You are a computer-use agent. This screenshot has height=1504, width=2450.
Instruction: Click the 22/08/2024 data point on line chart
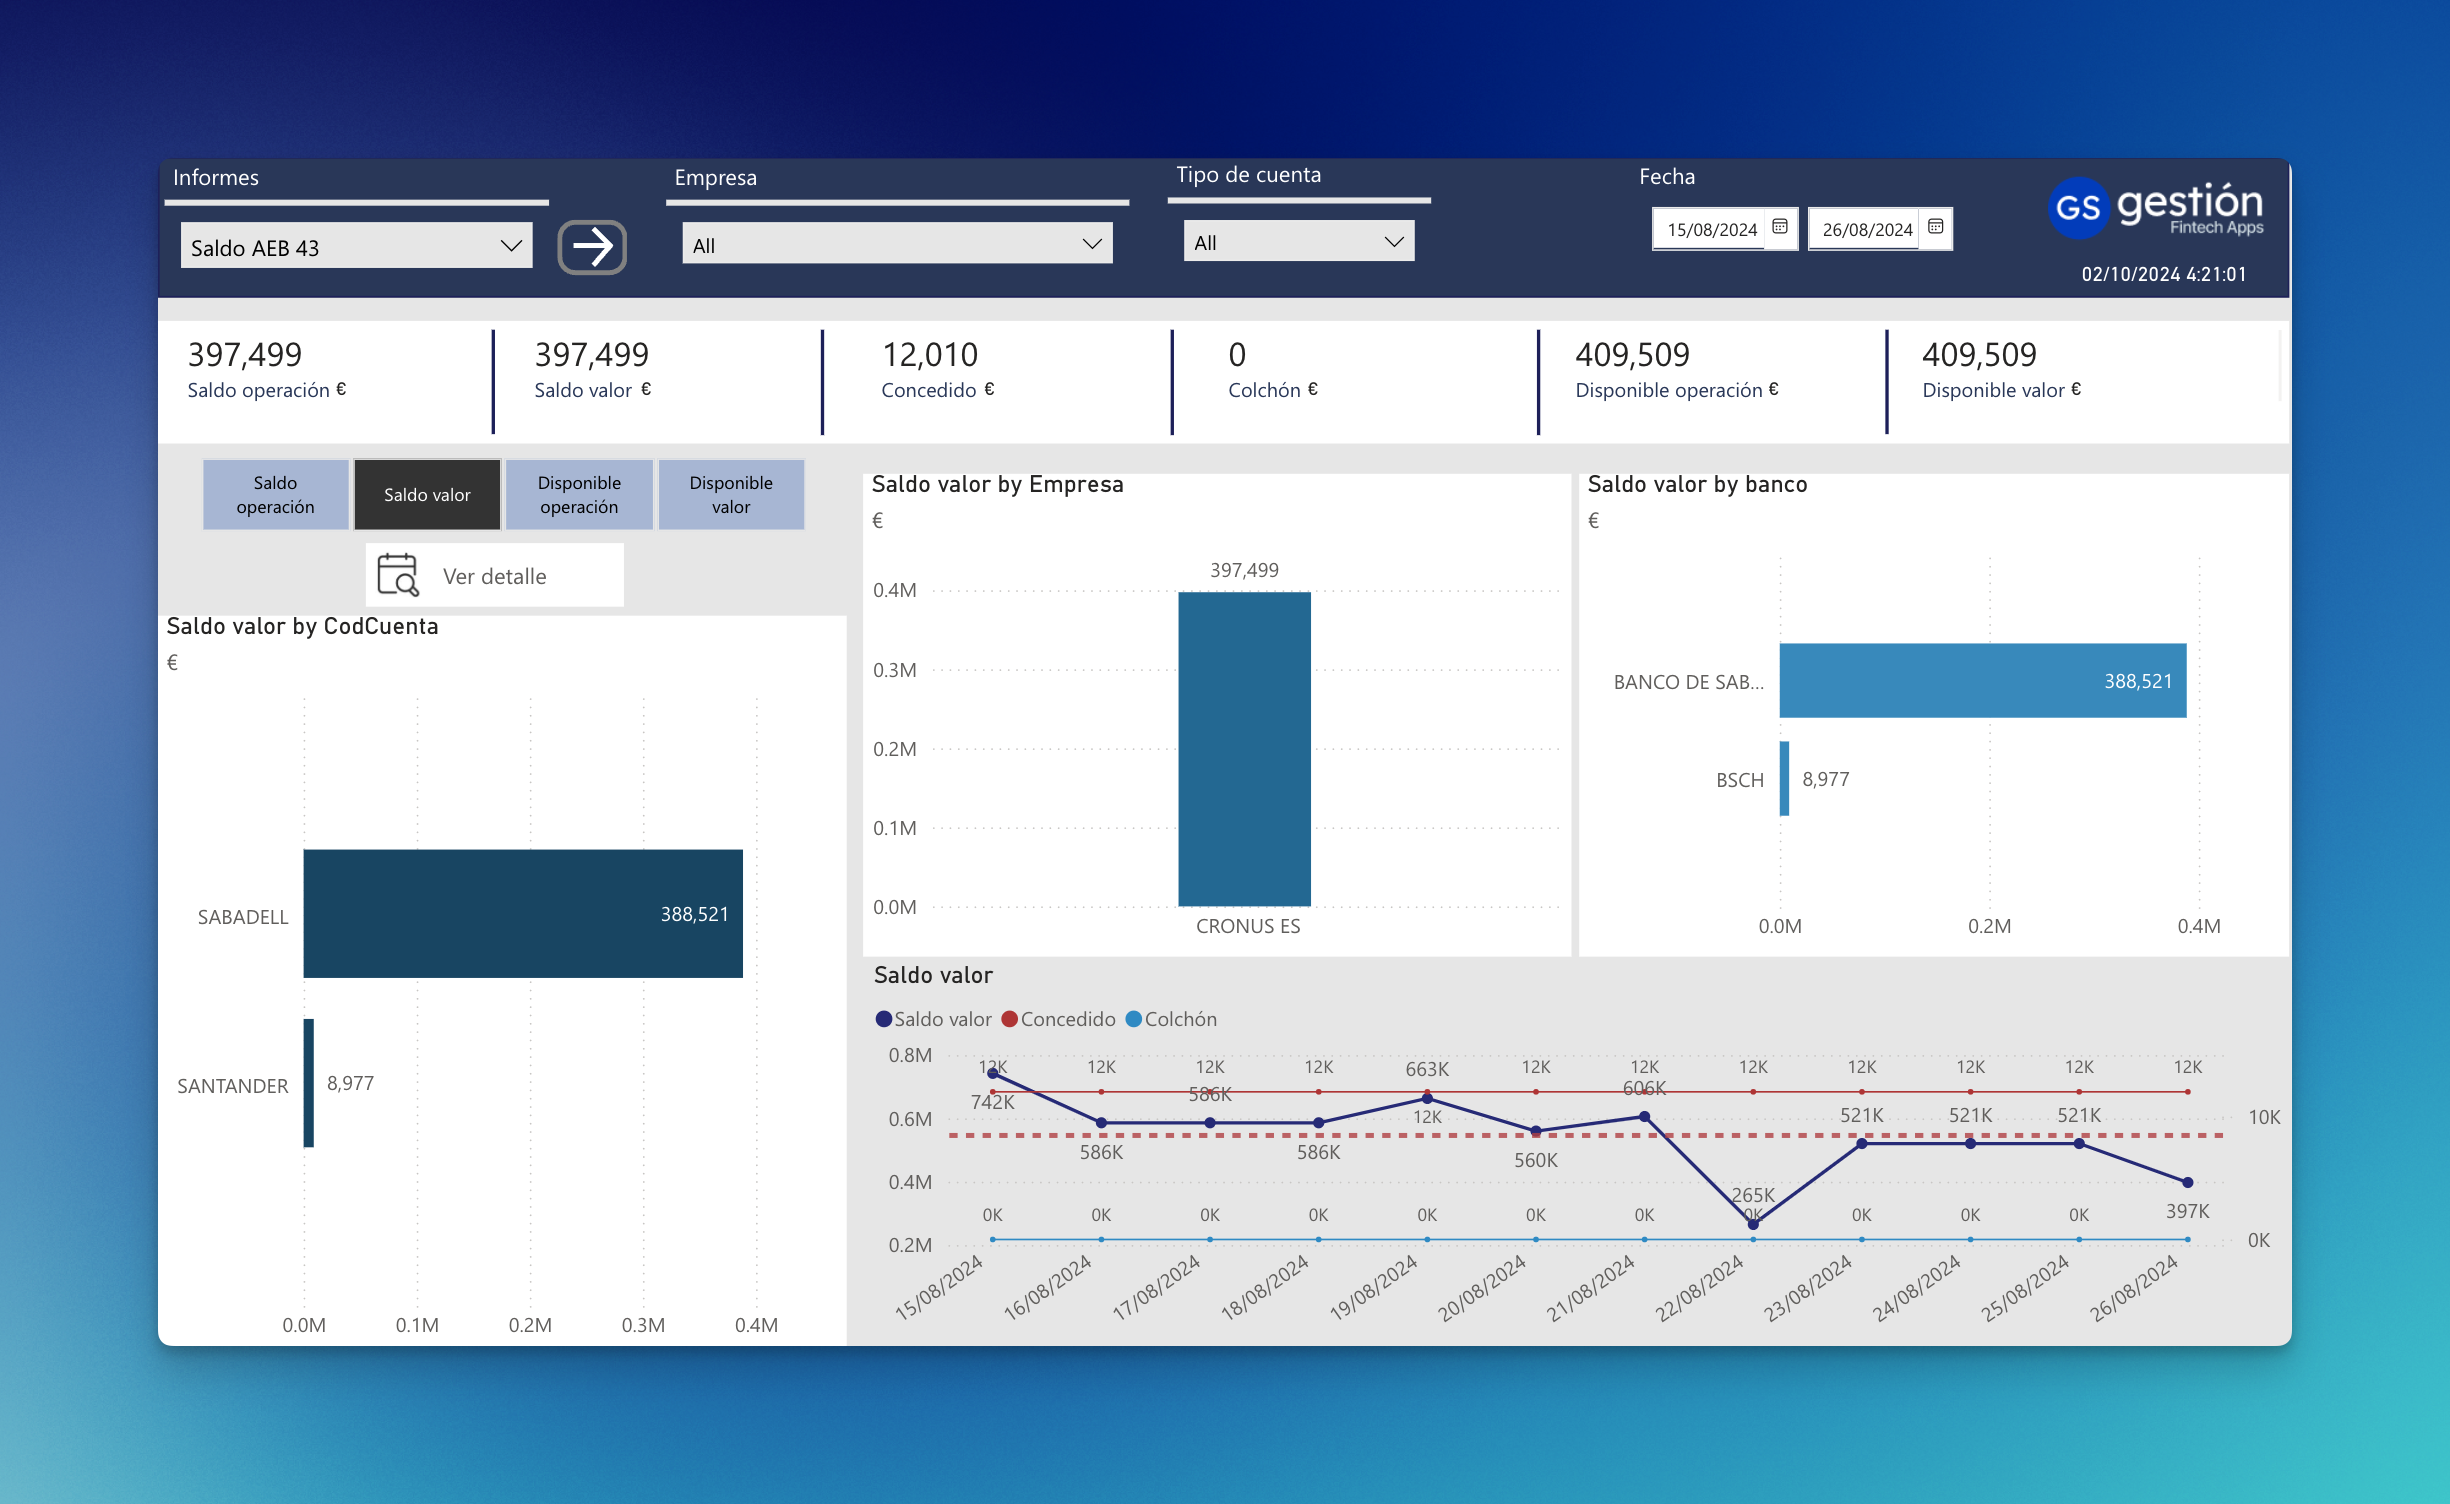(1753, 1224)
